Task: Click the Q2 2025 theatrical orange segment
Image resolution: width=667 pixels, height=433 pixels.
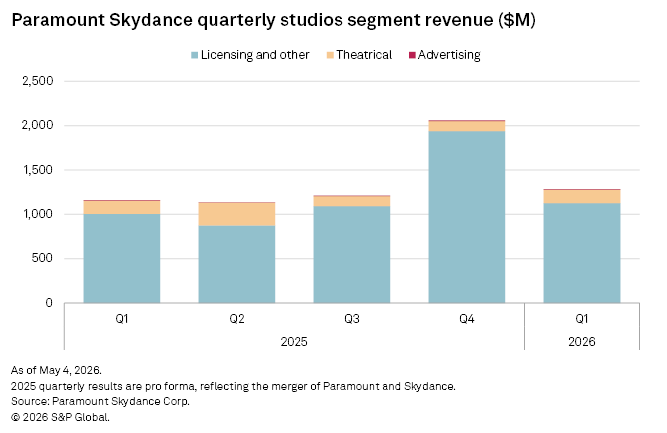Action: tap(237, 214)
